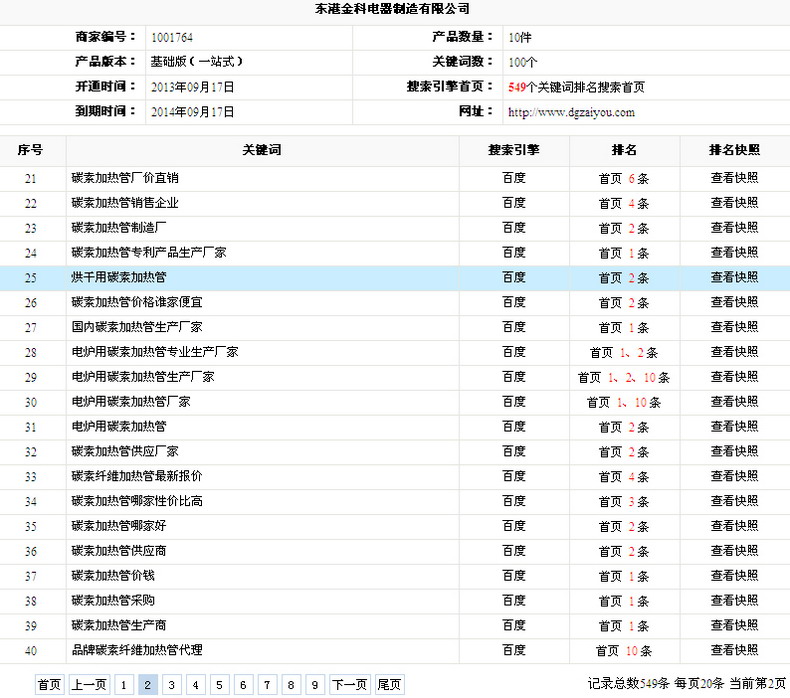View 查看快照 for row 27
The image size is (790, 698).
(x=734, y=327)
